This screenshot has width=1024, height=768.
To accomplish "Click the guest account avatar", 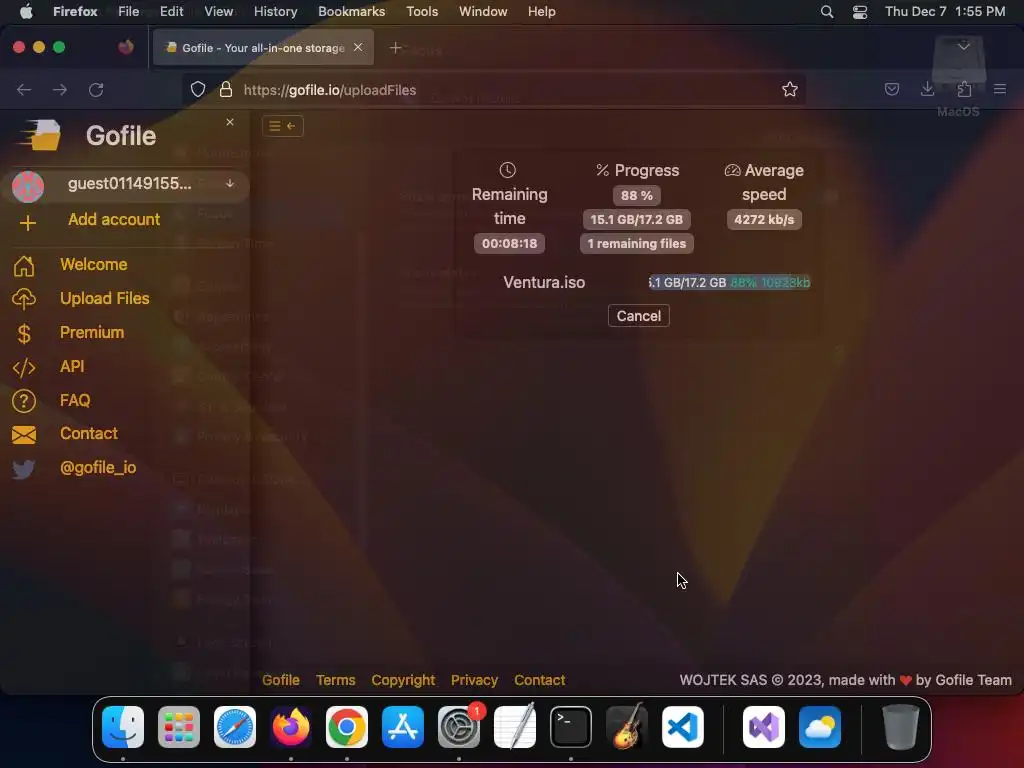I will pyautogui.click(x=28, y=187).
